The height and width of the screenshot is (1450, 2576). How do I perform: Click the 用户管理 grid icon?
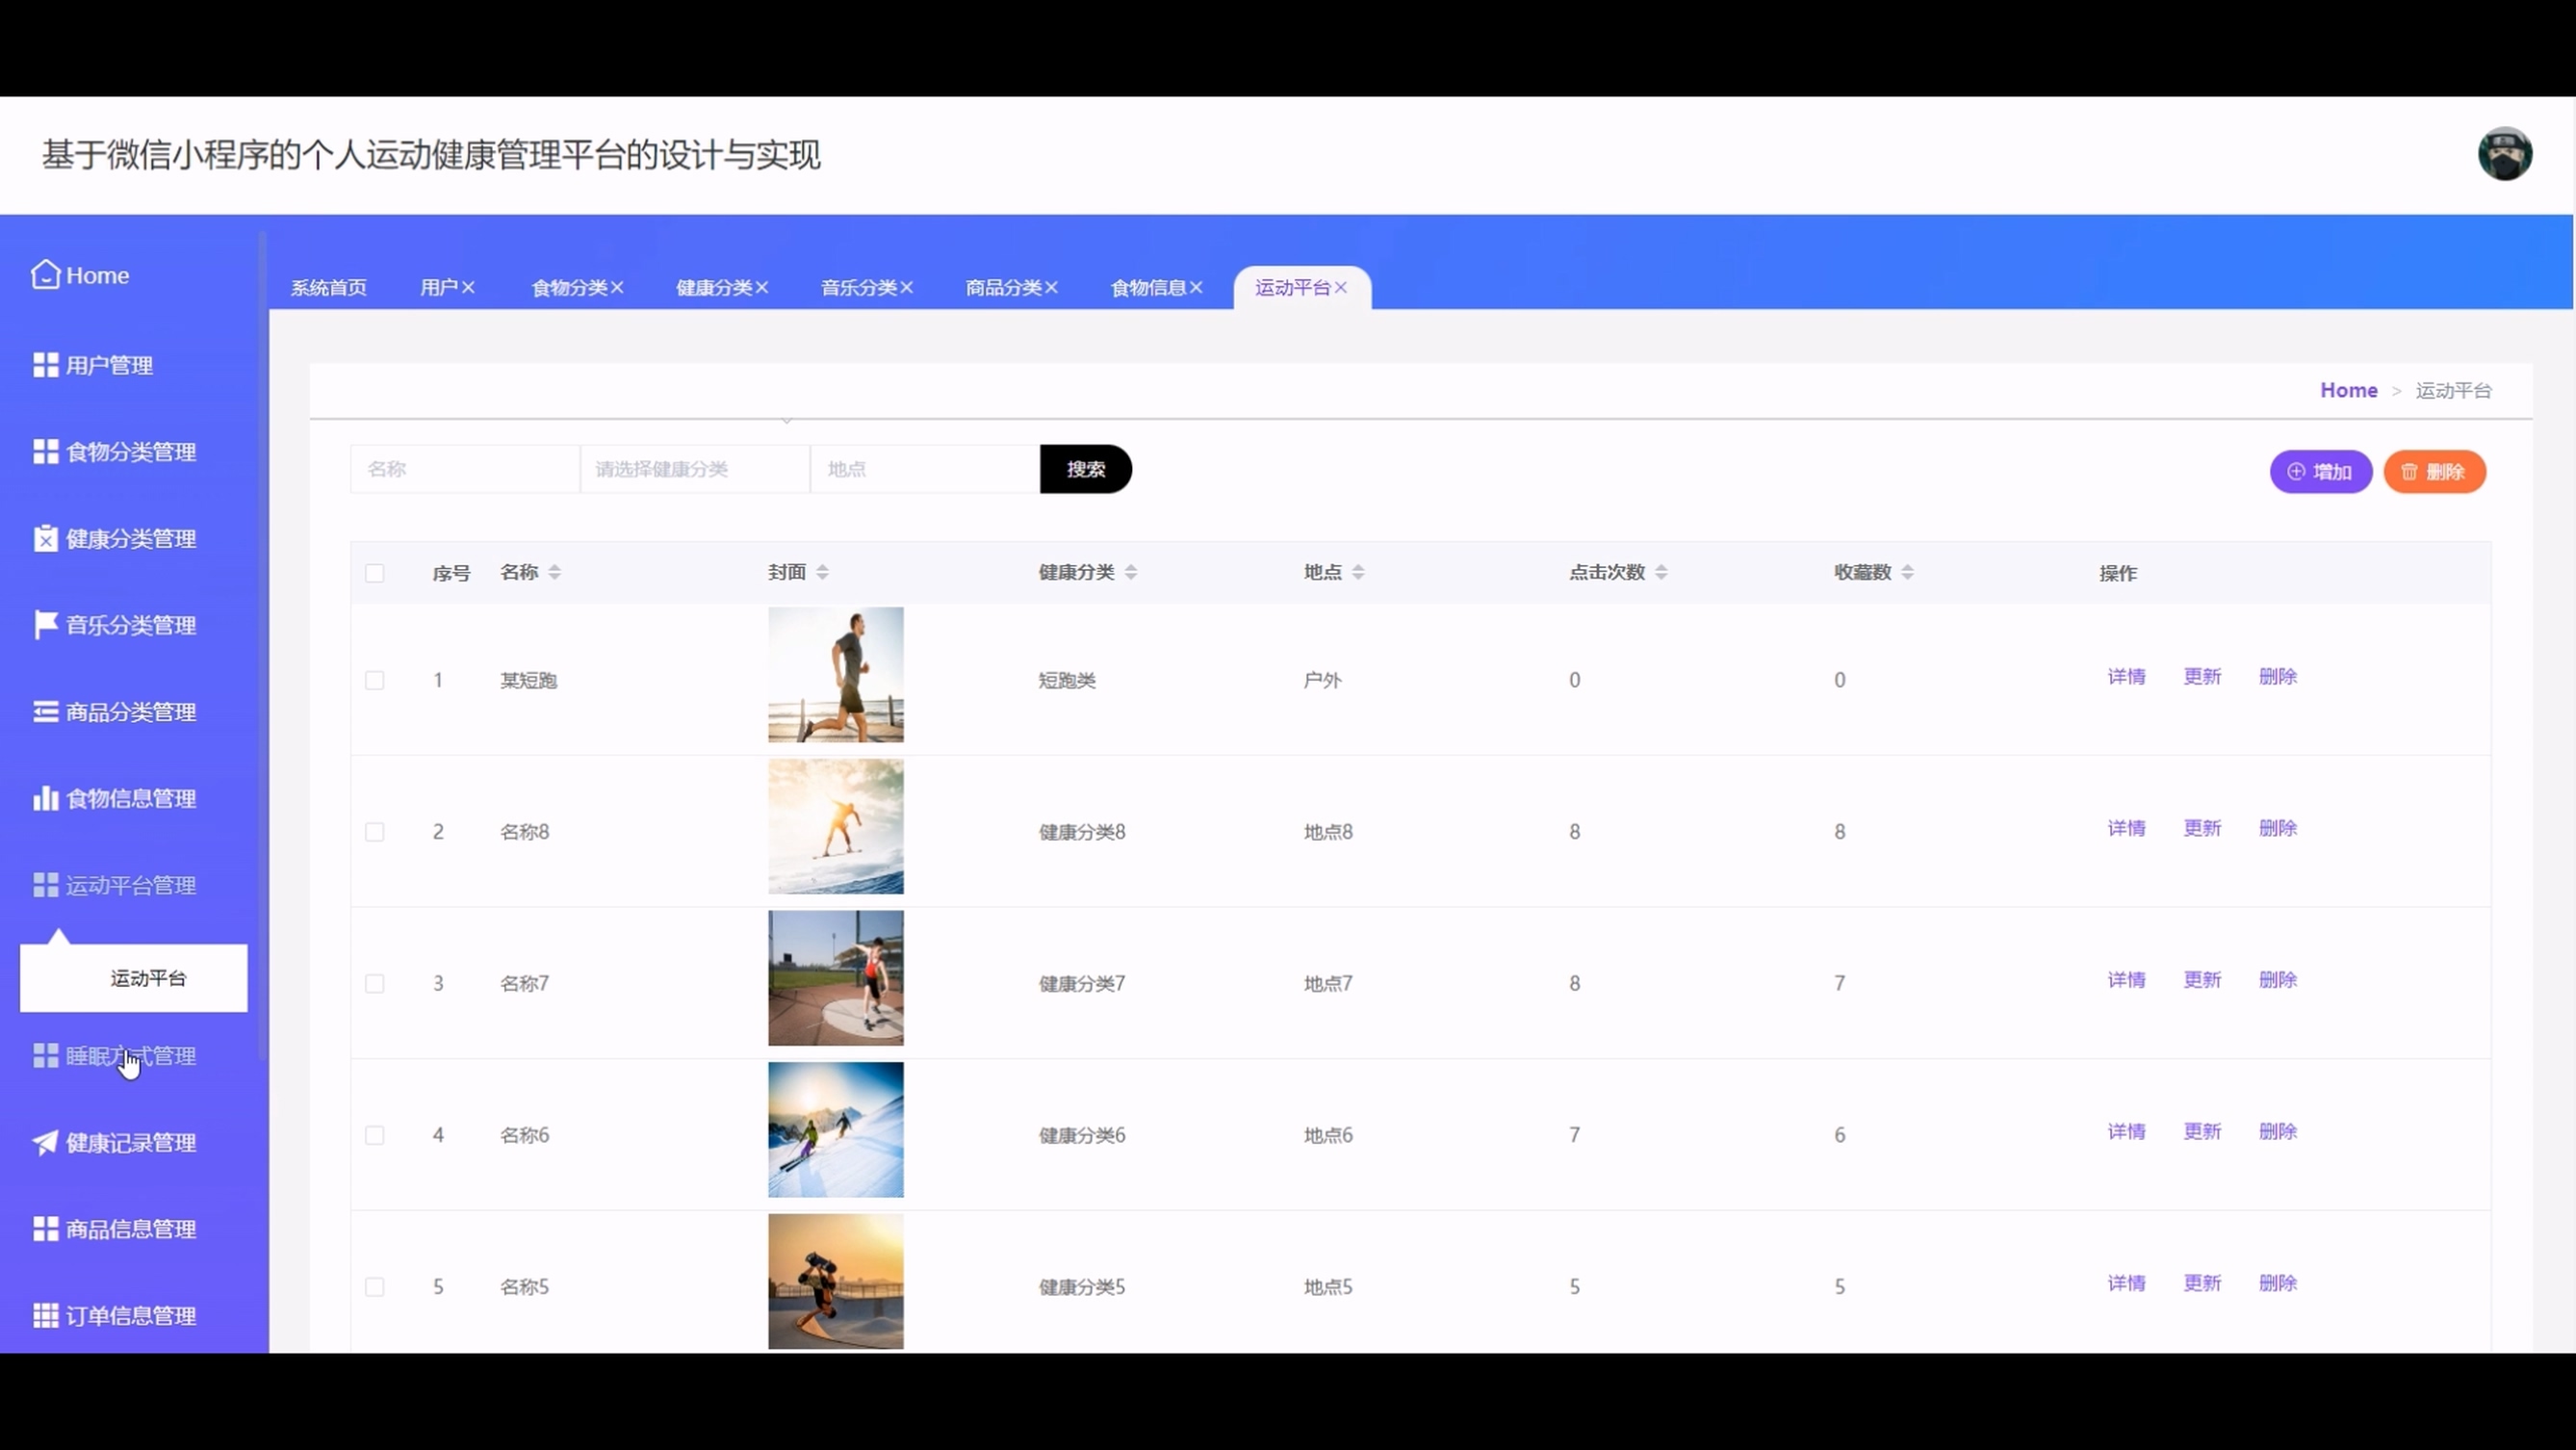pyautogui.click(x=45, y=365)
